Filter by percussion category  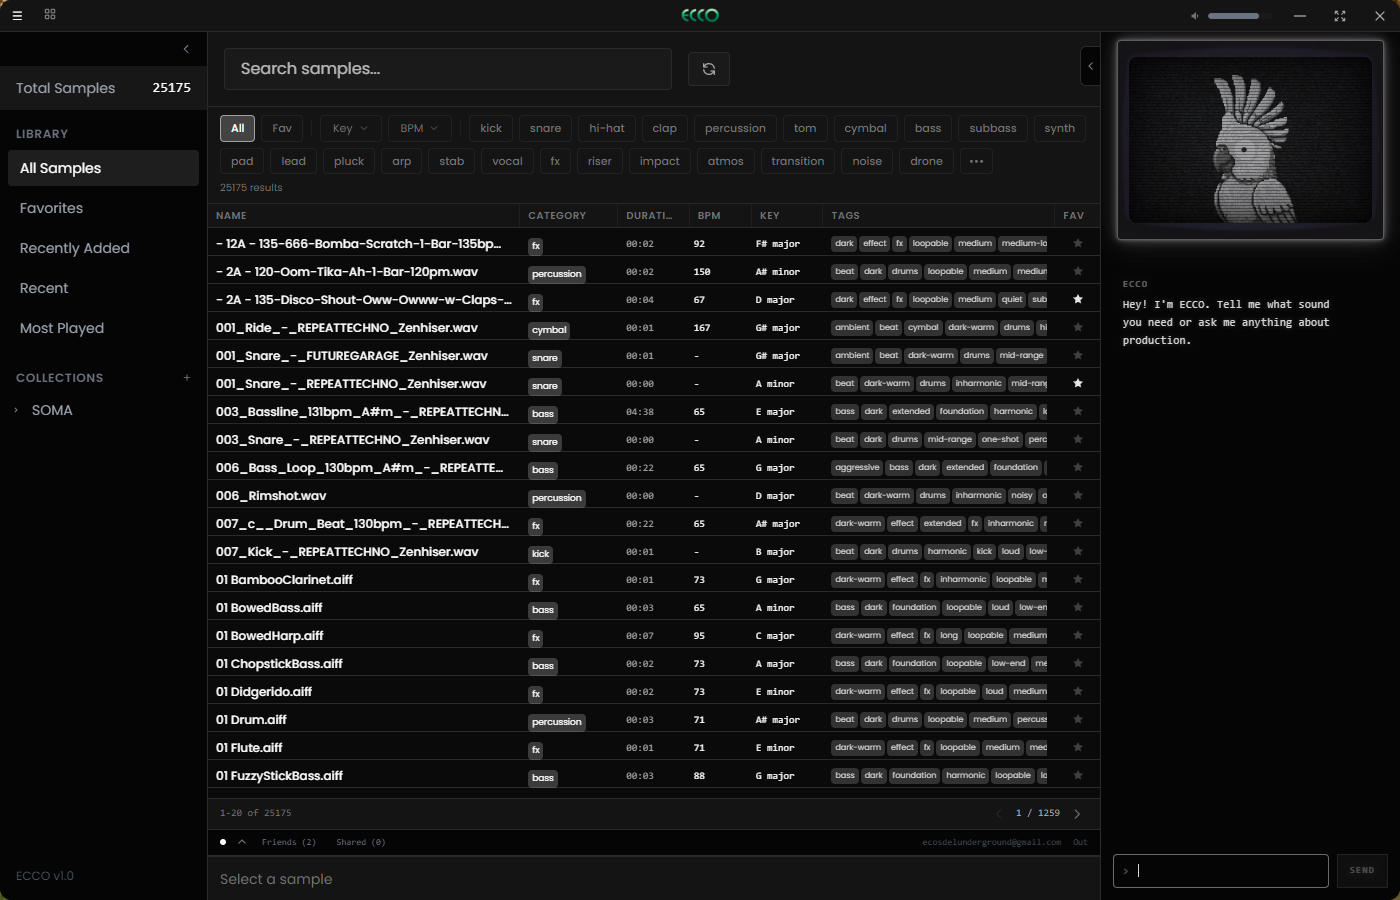click(x=735, y=128)
